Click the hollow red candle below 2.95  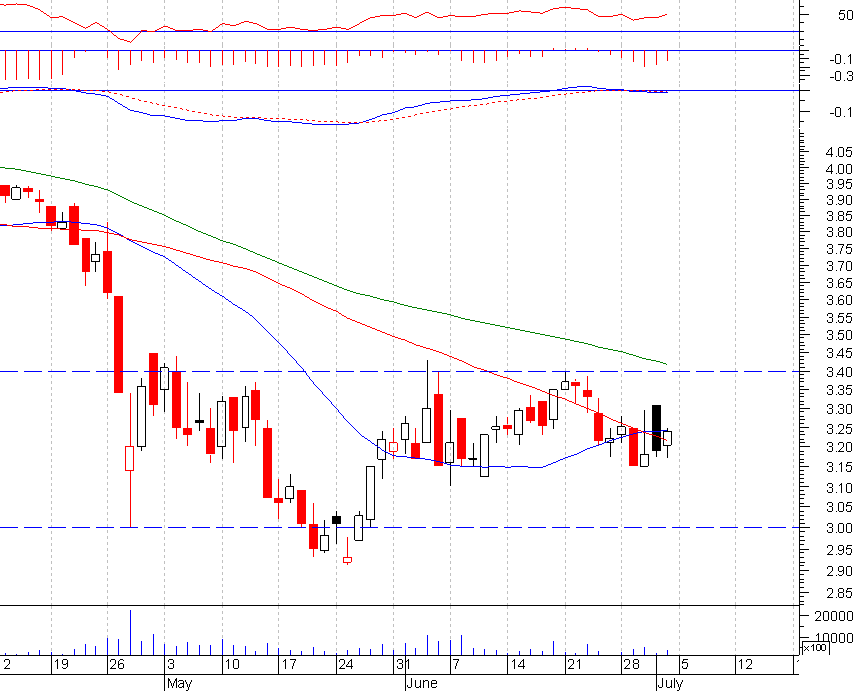pyautogui.click(x=348, y=560)
